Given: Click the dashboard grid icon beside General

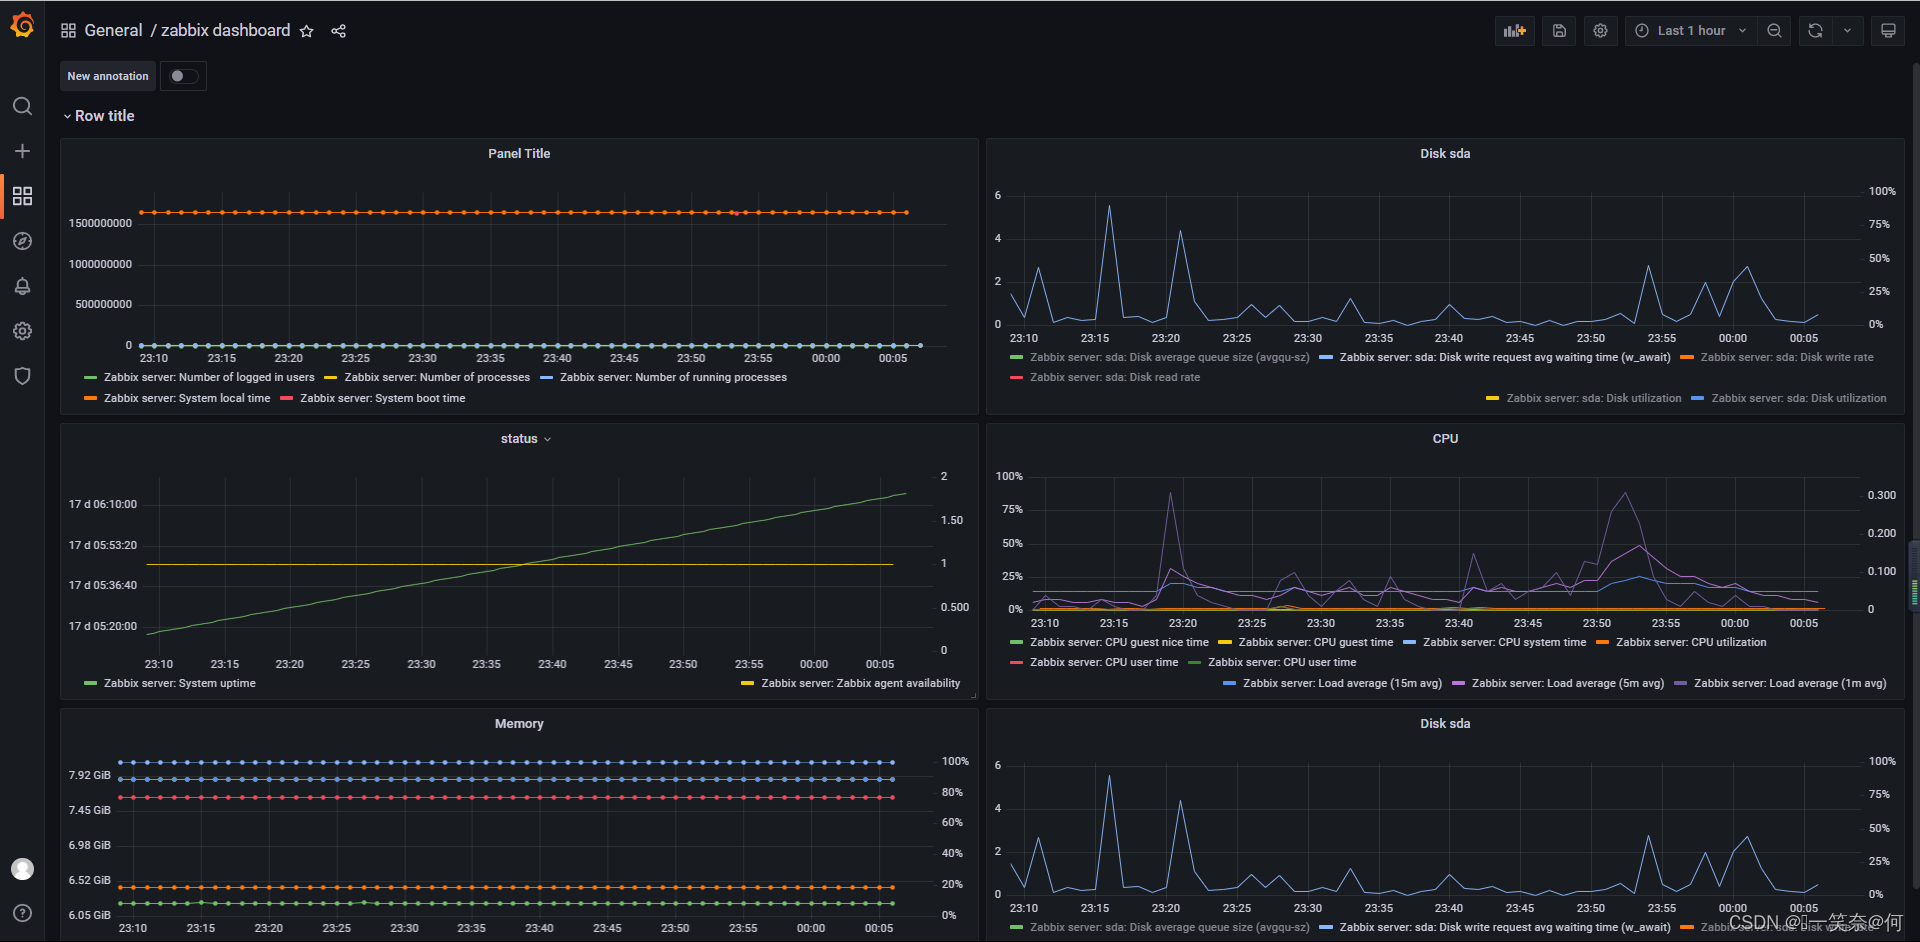Looking at the screenshot, I should [x=68, y=31].
